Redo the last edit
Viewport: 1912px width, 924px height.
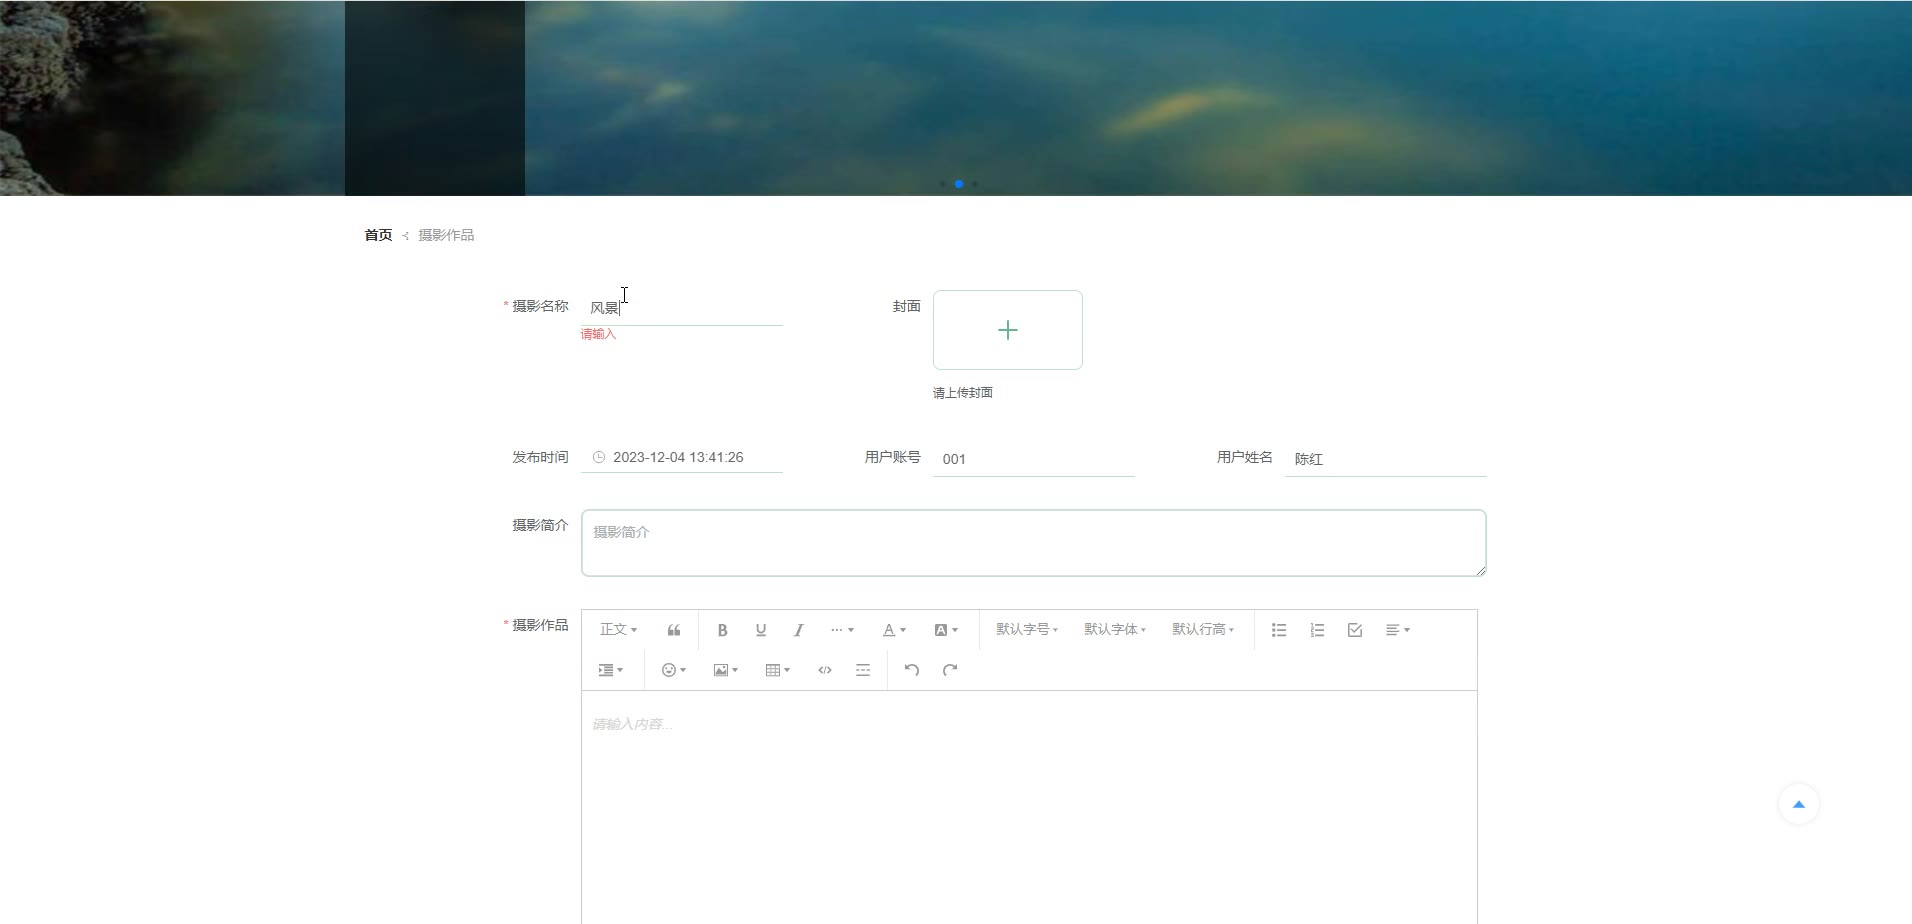click(x=949, y=670)
